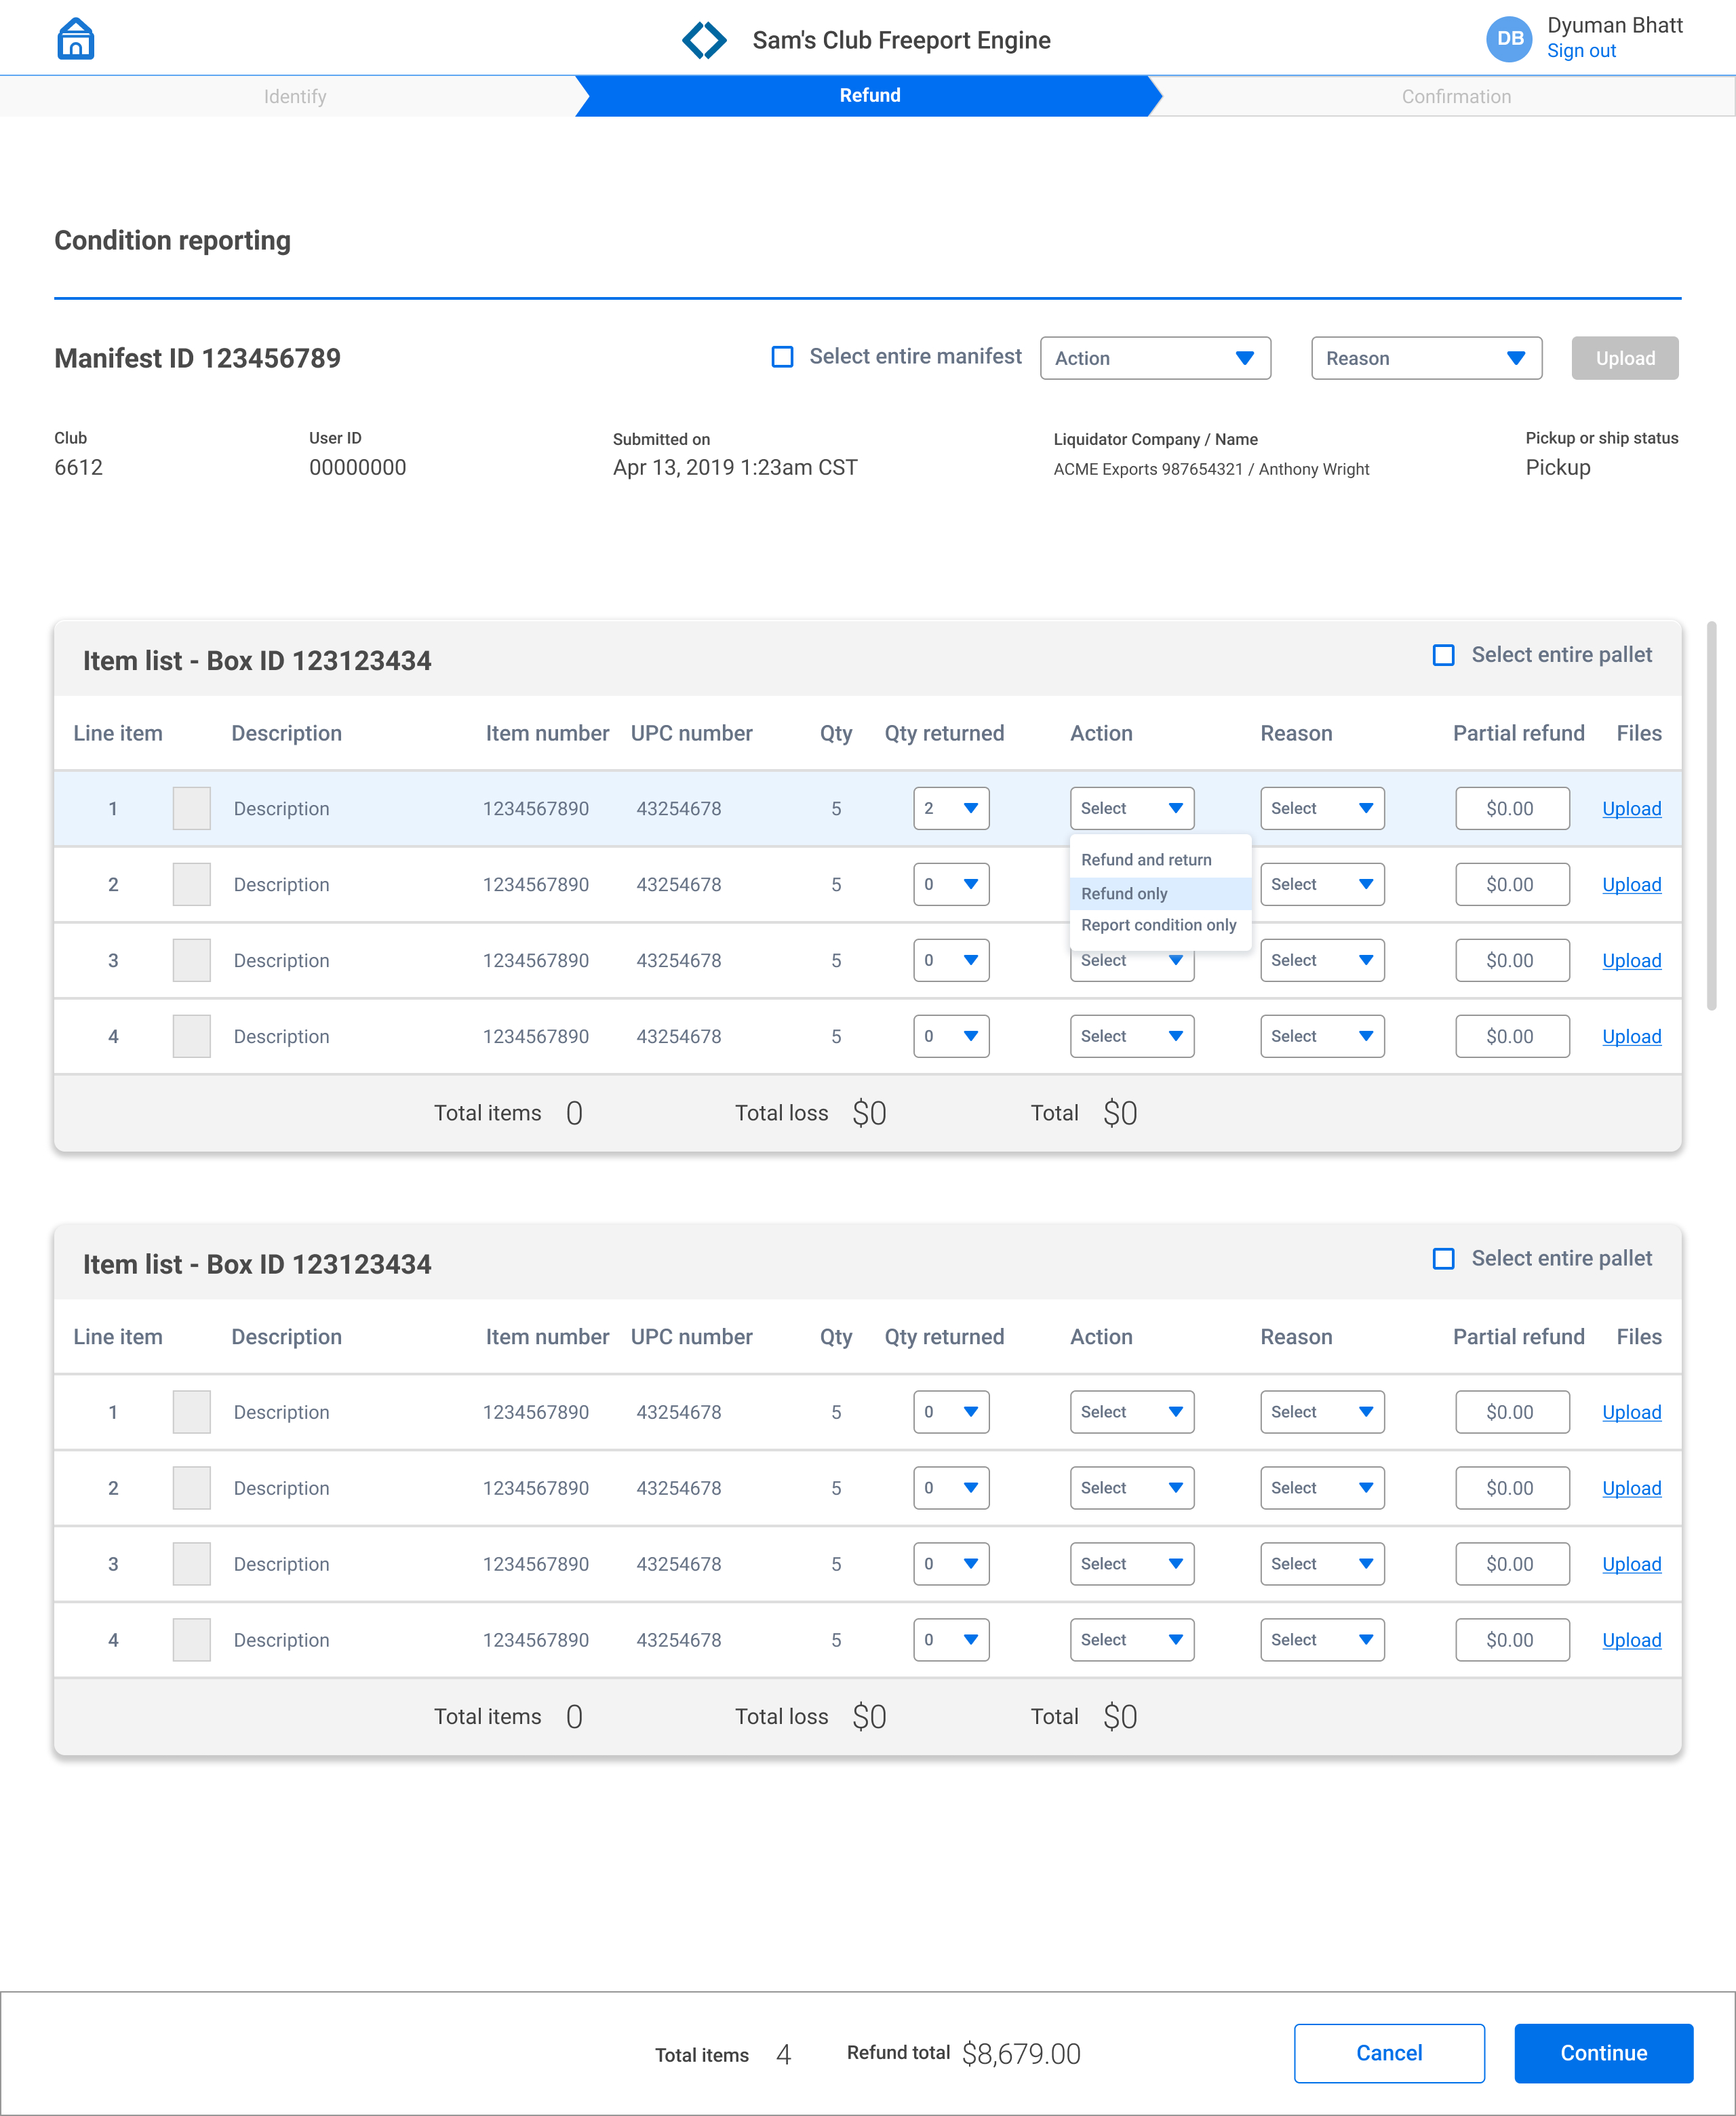Open Qty returned dropdown showing 2
The image size is (1736, 2116).
(951, 808)
